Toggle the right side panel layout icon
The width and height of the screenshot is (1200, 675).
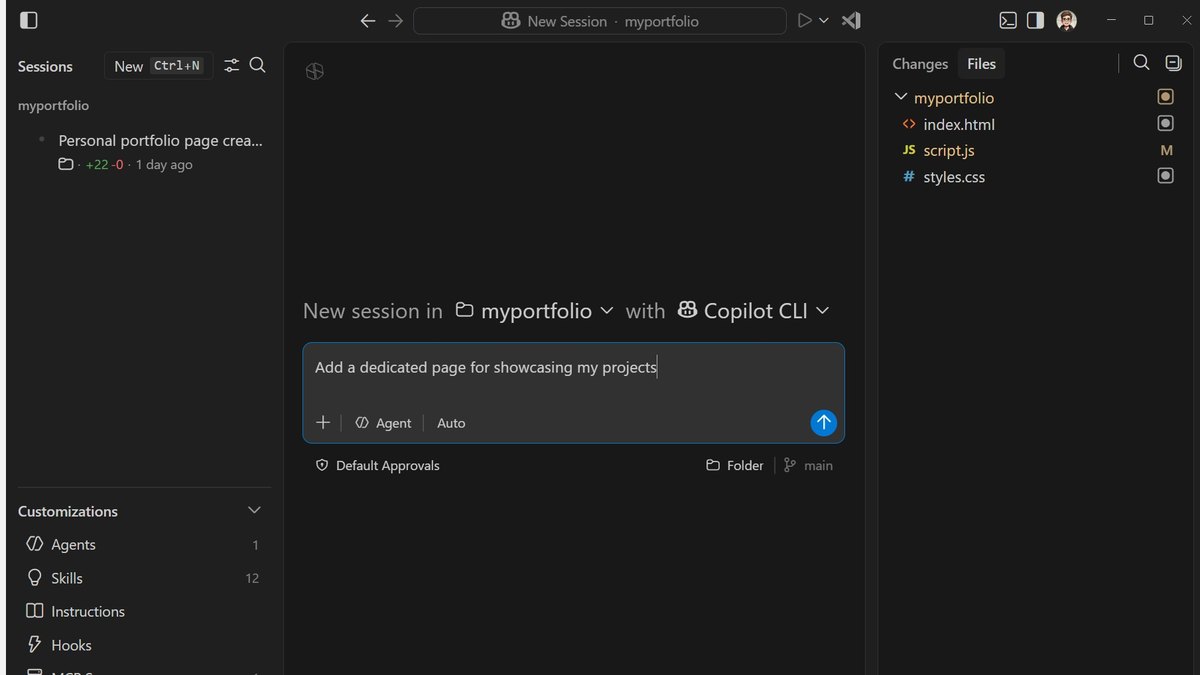[1036, 20]
